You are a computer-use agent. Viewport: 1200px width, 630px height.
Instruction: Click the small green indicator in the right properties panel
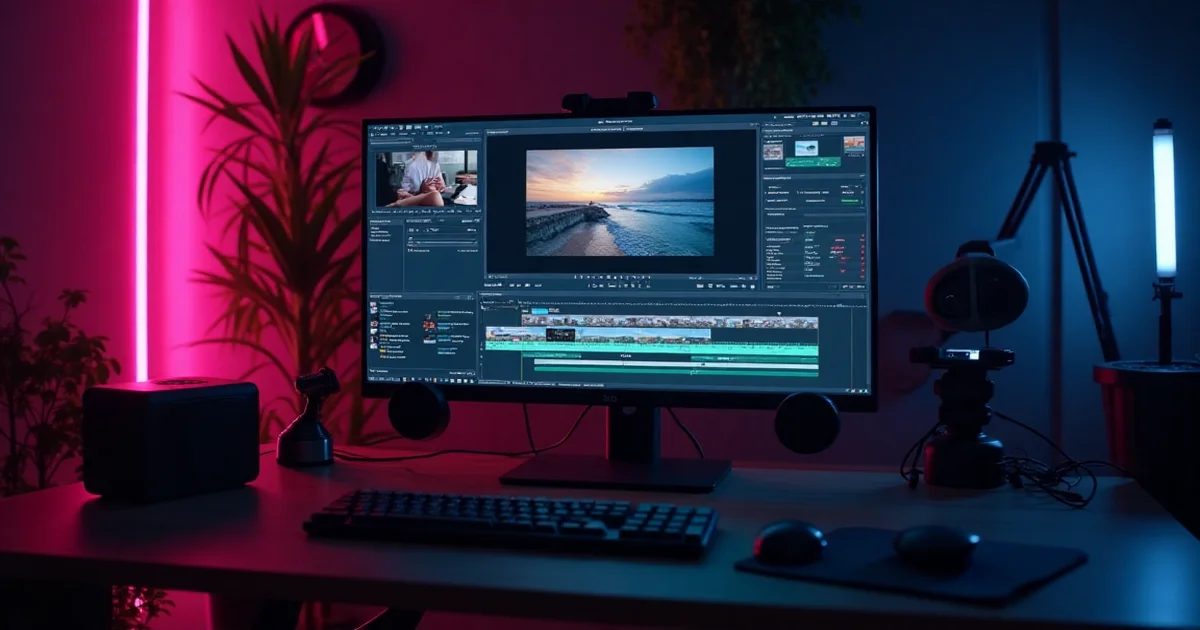[x=851, y=201]
